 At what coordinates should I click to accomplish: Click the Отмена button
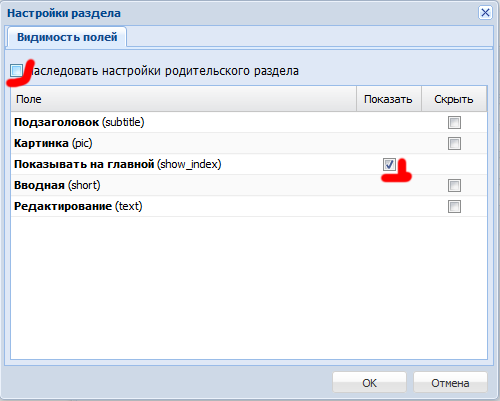(x=450, y=383)
